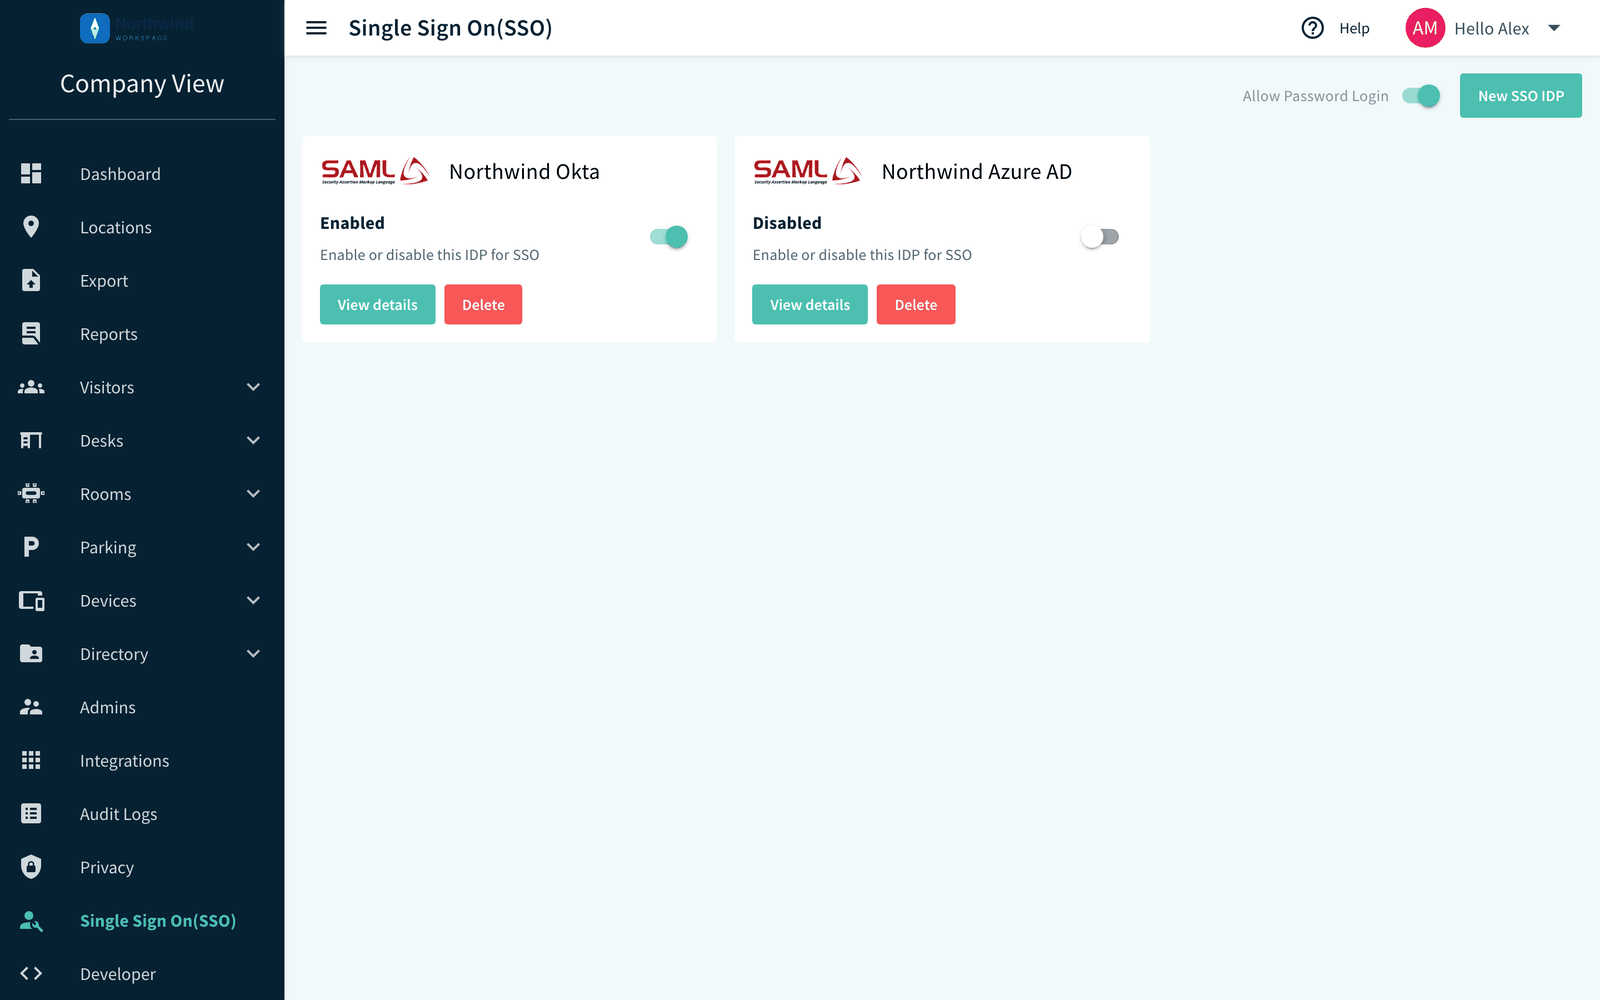The image size is (1600, 1000).
Task: Click the Privacy shield icon
Action: pos(31,867)
